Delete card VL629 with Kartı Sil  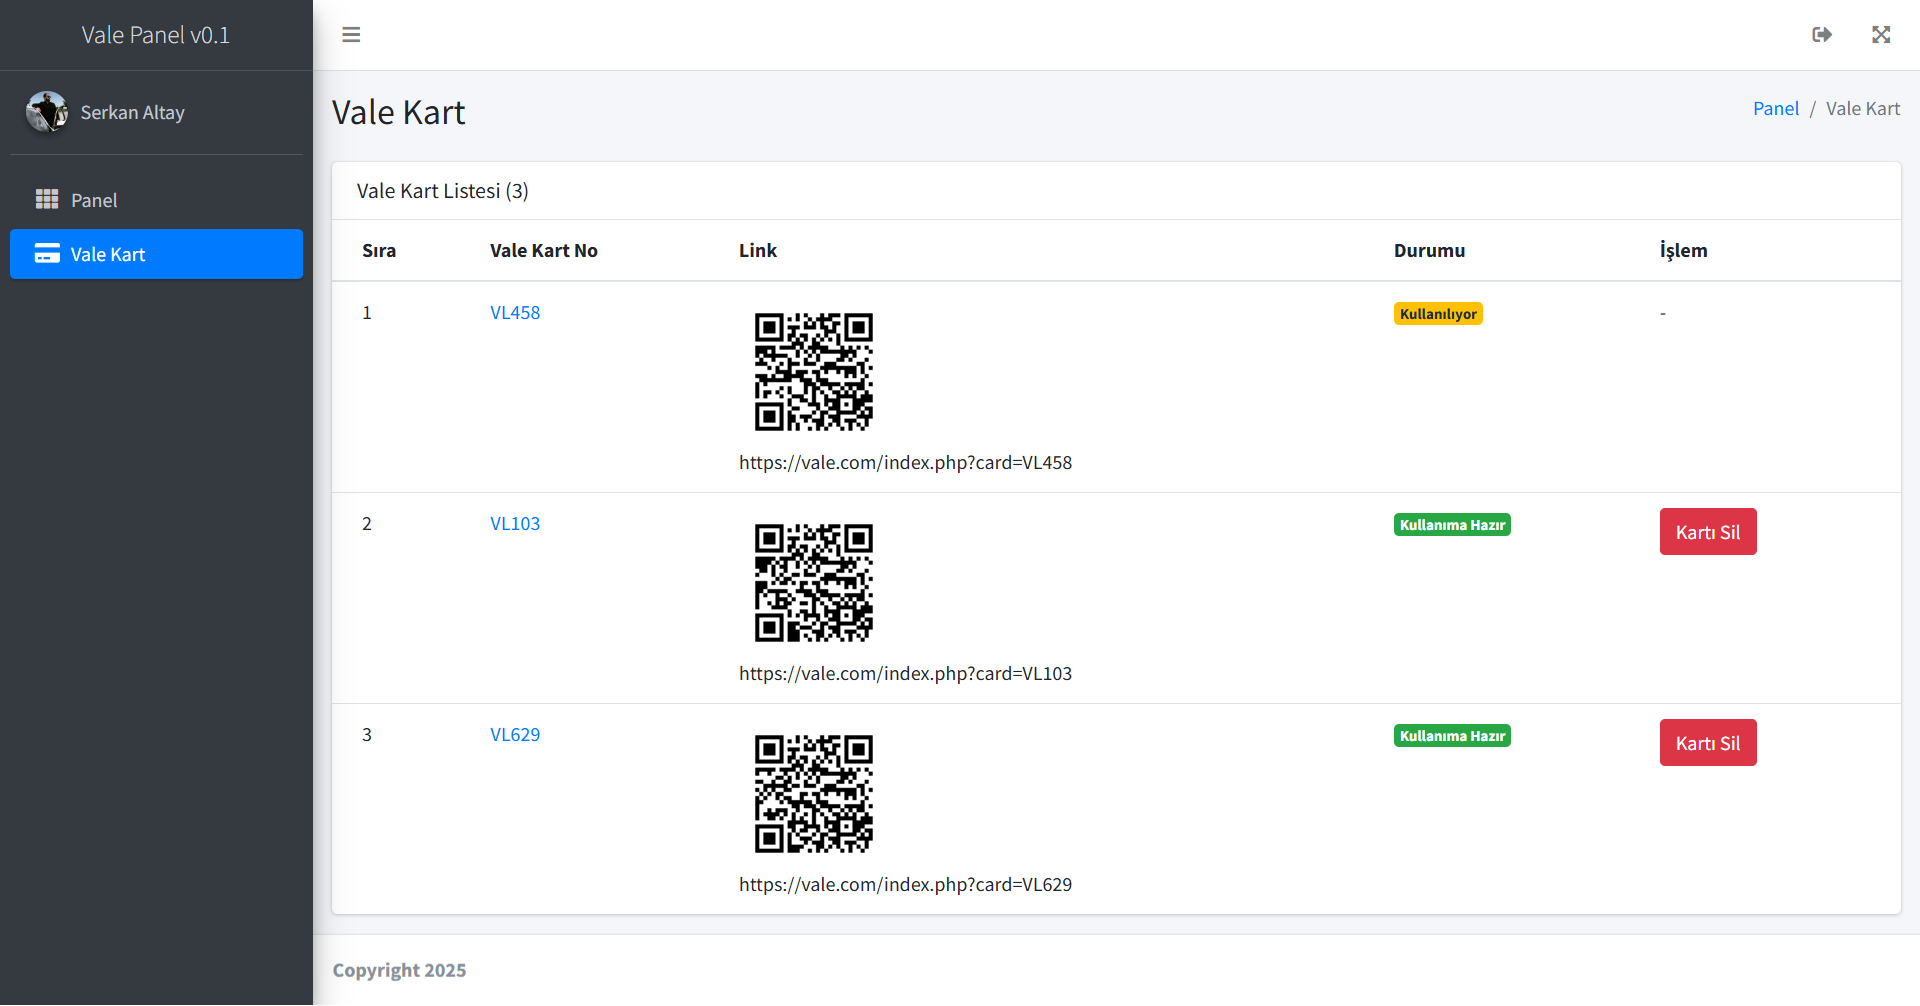click(1707, 743)
